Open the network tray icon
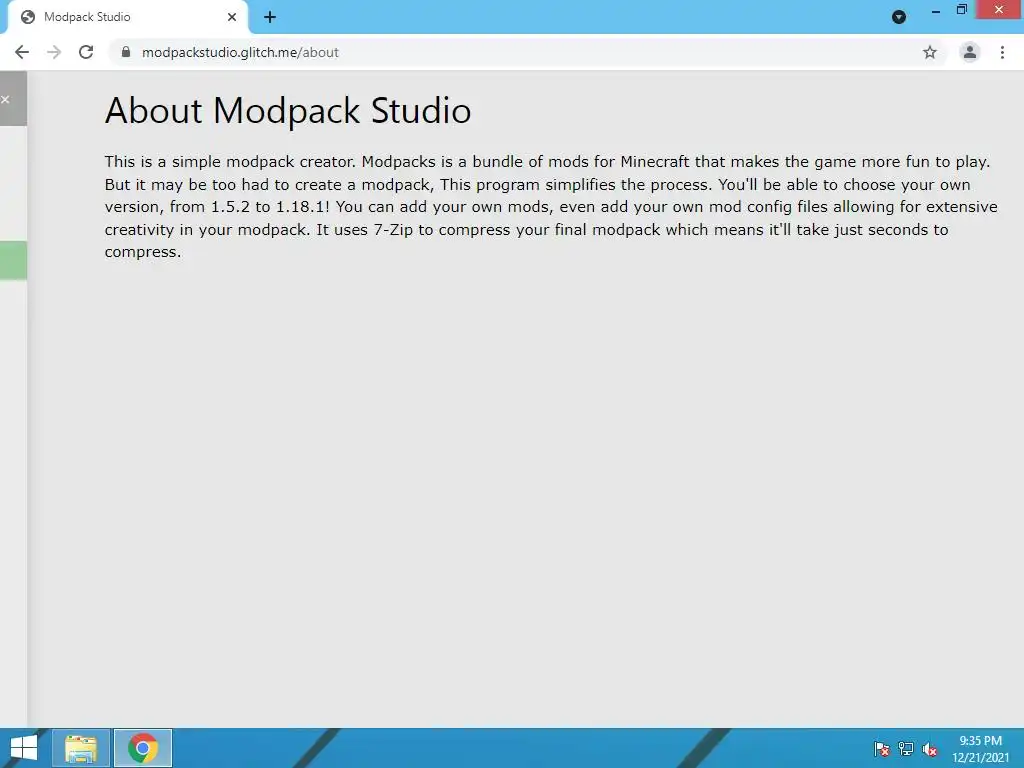1024x768 pixels. pos(906,749)
